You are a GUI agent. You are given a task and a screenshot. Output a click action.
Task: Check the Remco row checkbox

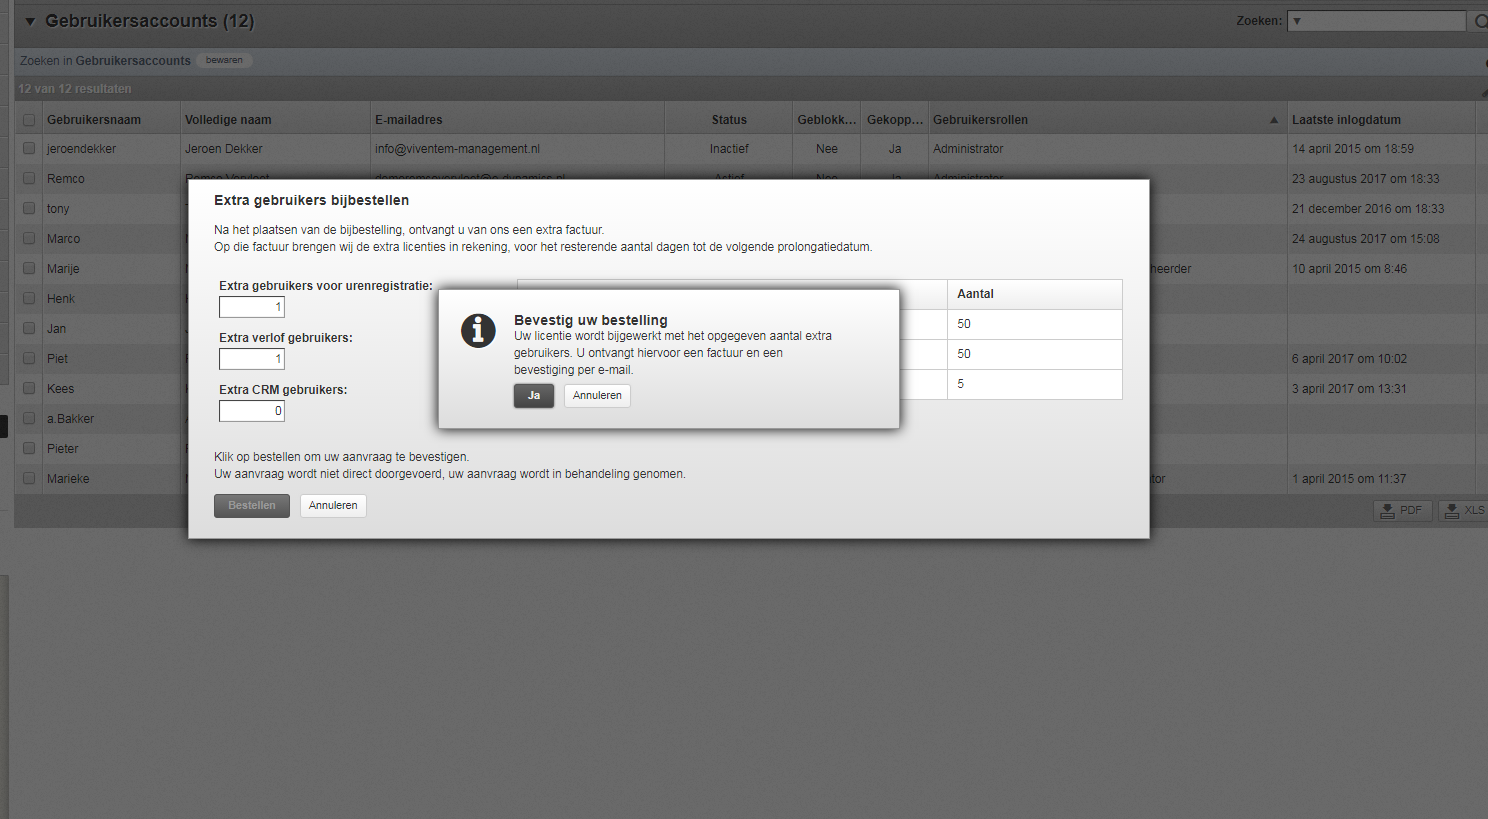[x=29, y=178]
